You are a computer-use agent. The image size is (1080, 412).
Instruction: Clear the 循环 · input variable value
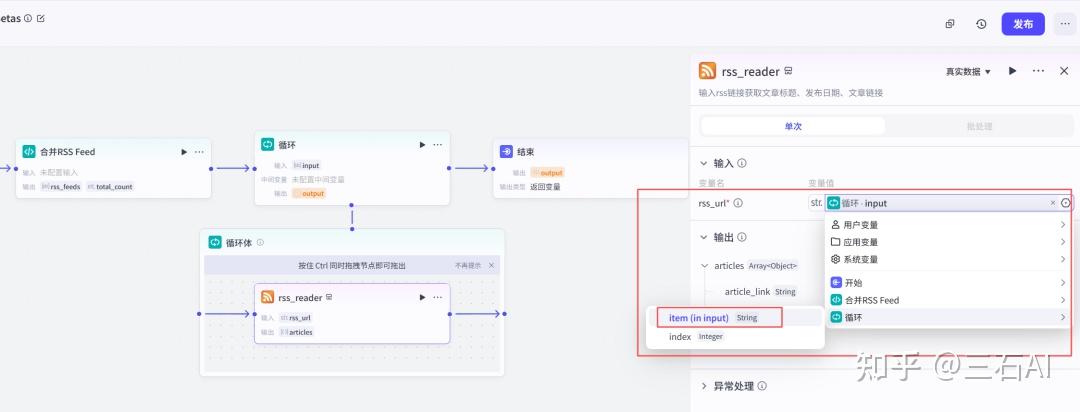coord(1052,203)
